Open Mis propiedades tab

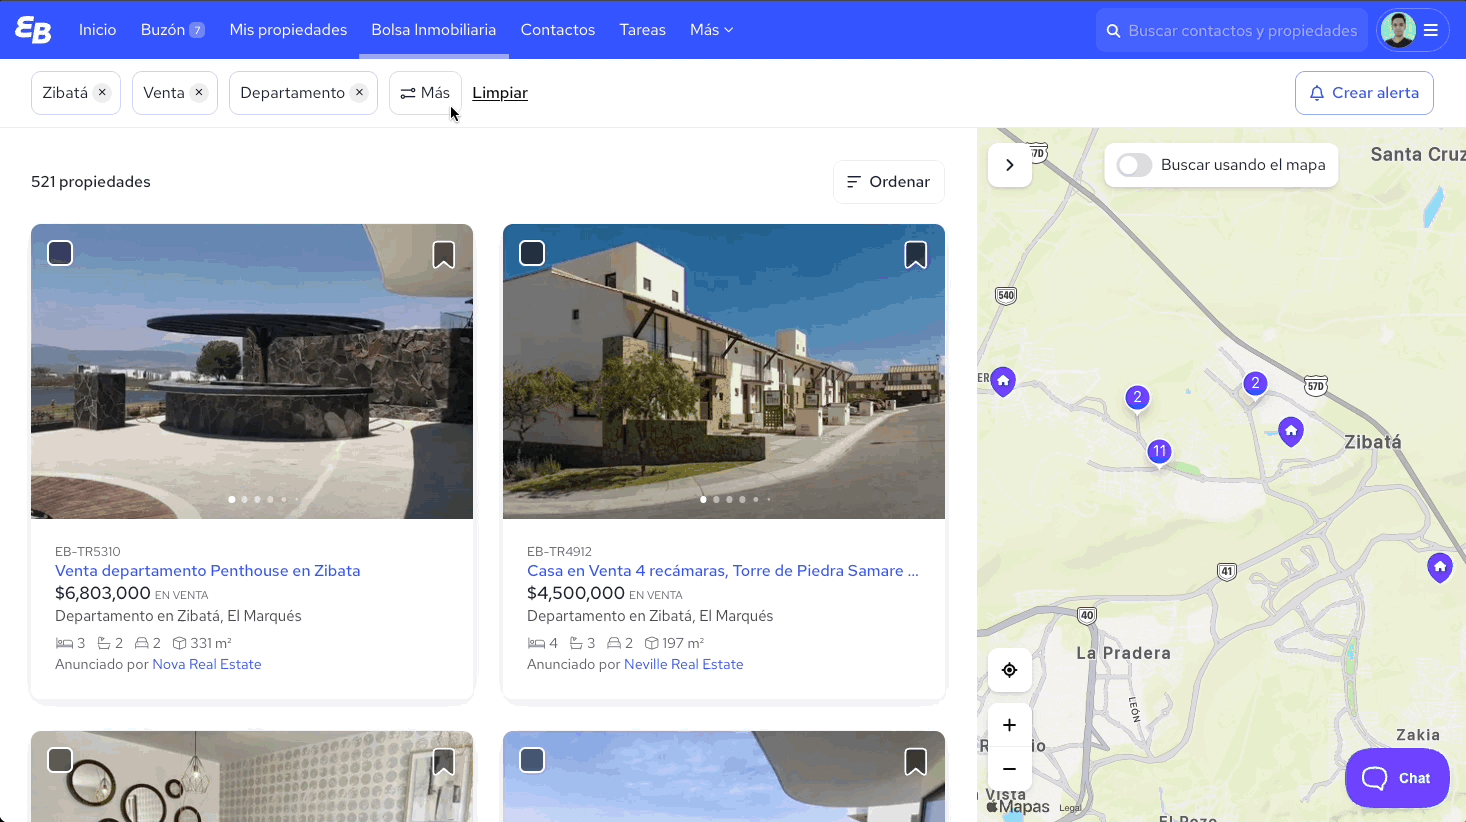point(288,30)
